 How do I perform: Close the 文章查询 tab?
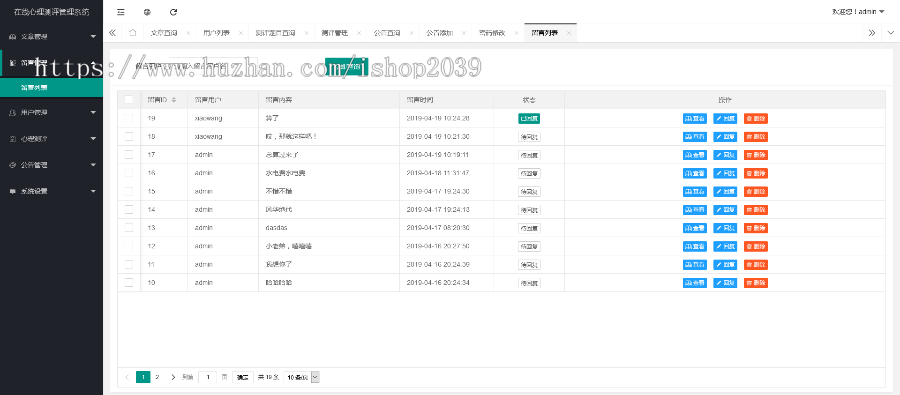pos(188,33)
